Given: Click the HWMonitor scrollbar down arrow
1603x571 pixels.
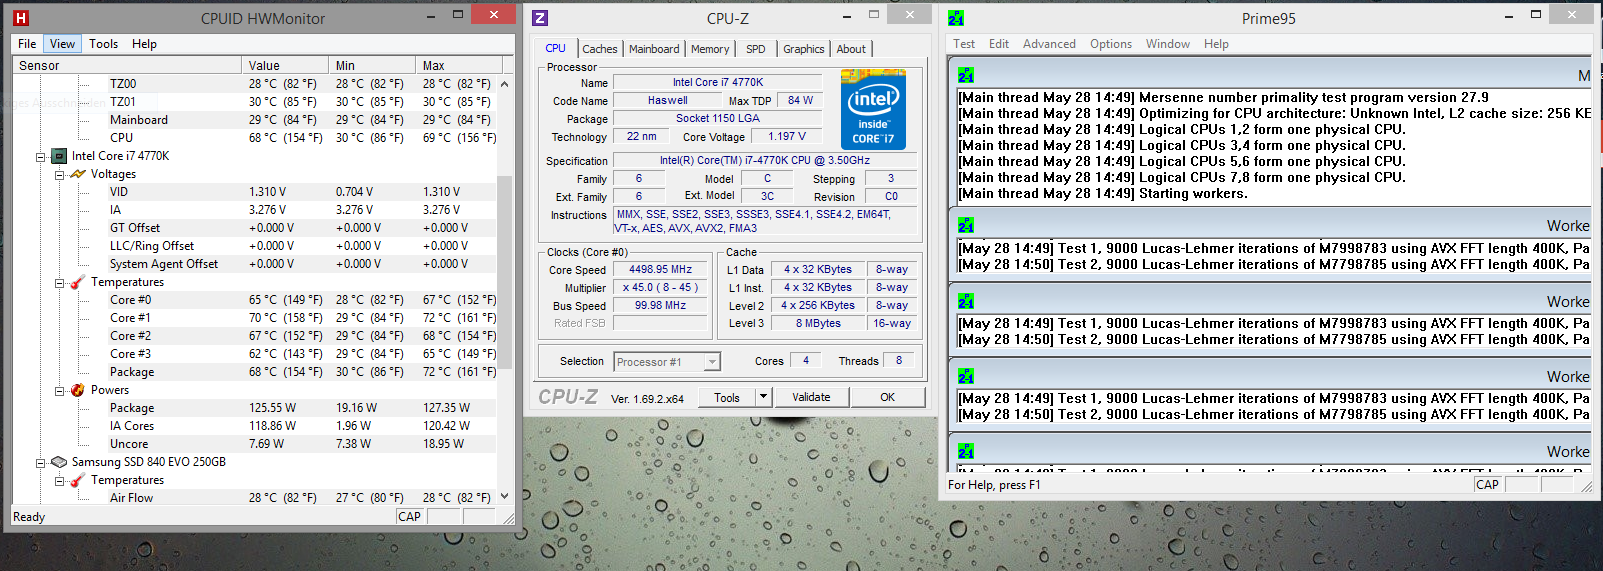Looking at the screenshot, I should (505, 496).
